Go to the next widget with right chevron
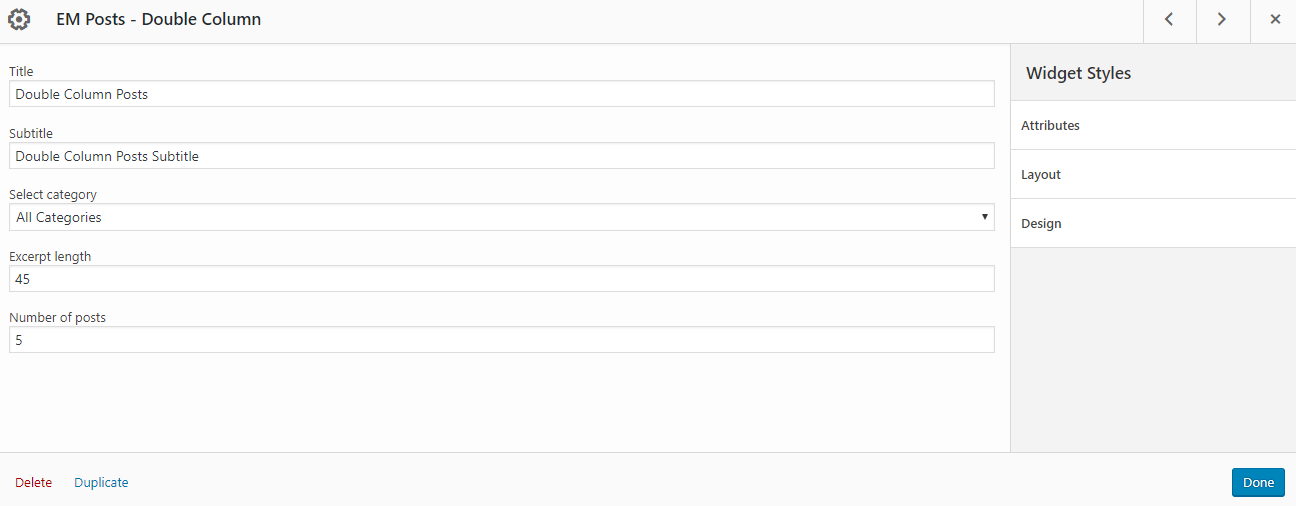Screen dimensions: 1296x506 point(1222,21)
